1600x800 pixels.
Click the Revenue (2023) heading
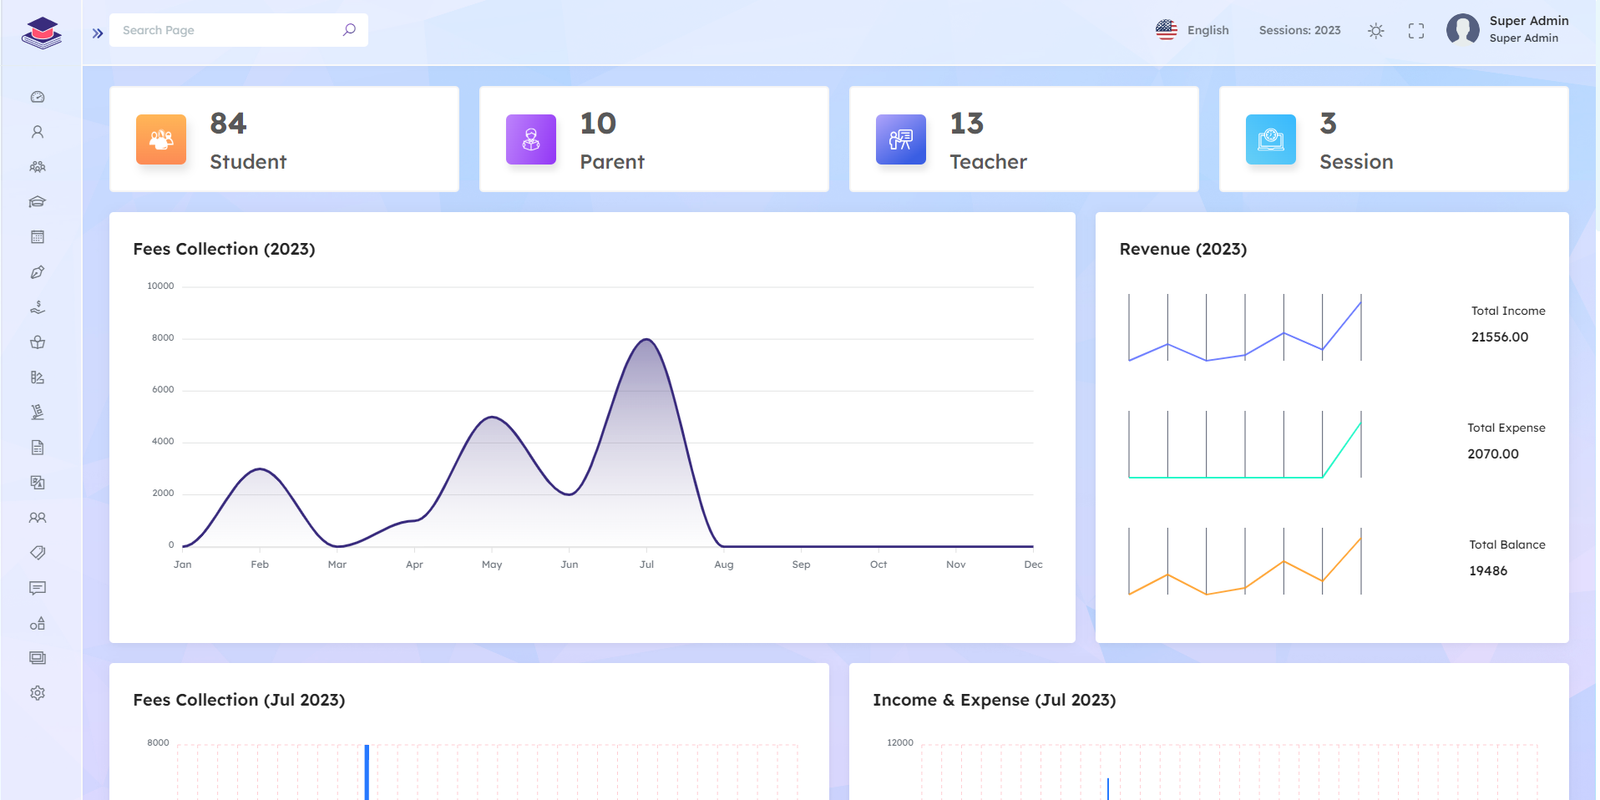point(1183,249)
